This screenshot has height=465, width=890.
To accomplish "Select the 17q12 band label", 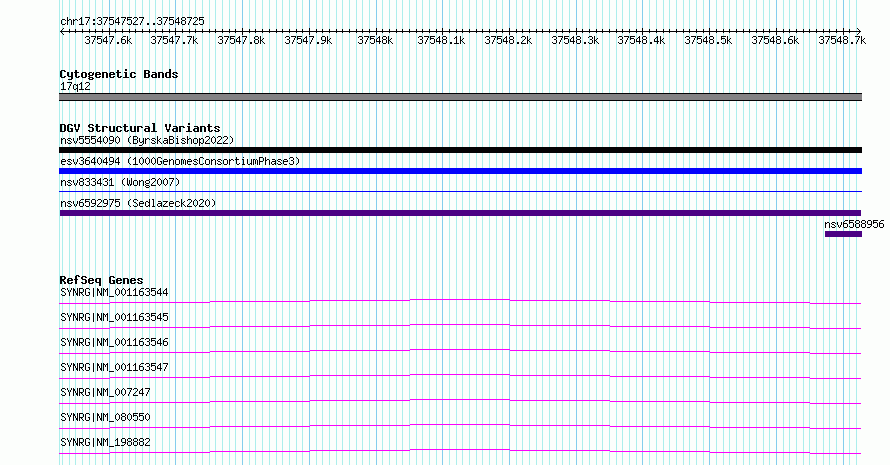I will point(75,86).
